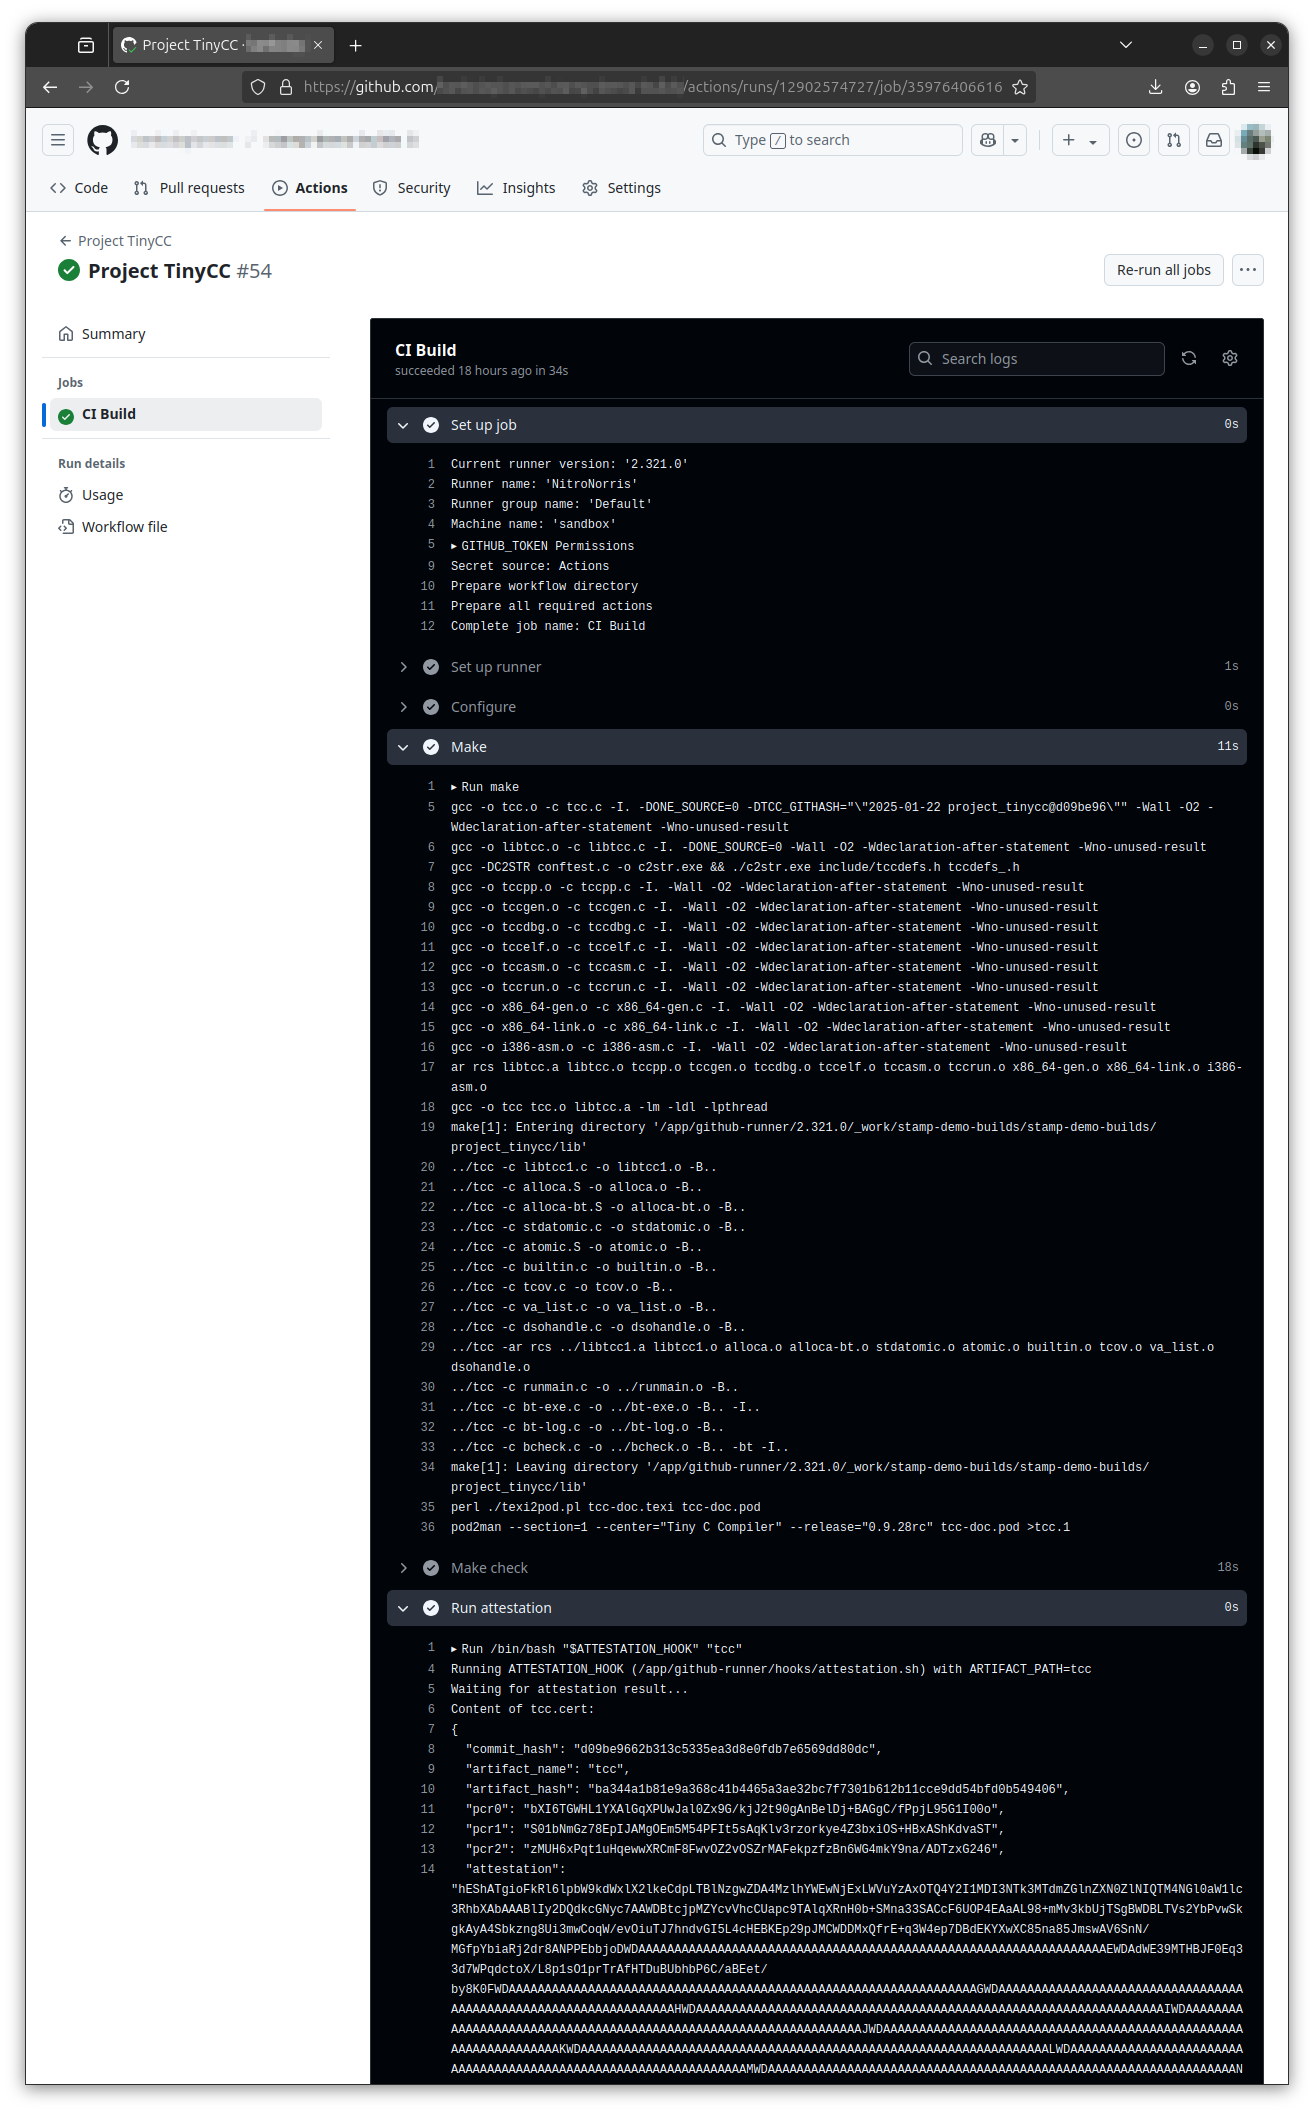Collapse the Set up job step
This screenshot has width=1314, height=2113.
point(403,425)
